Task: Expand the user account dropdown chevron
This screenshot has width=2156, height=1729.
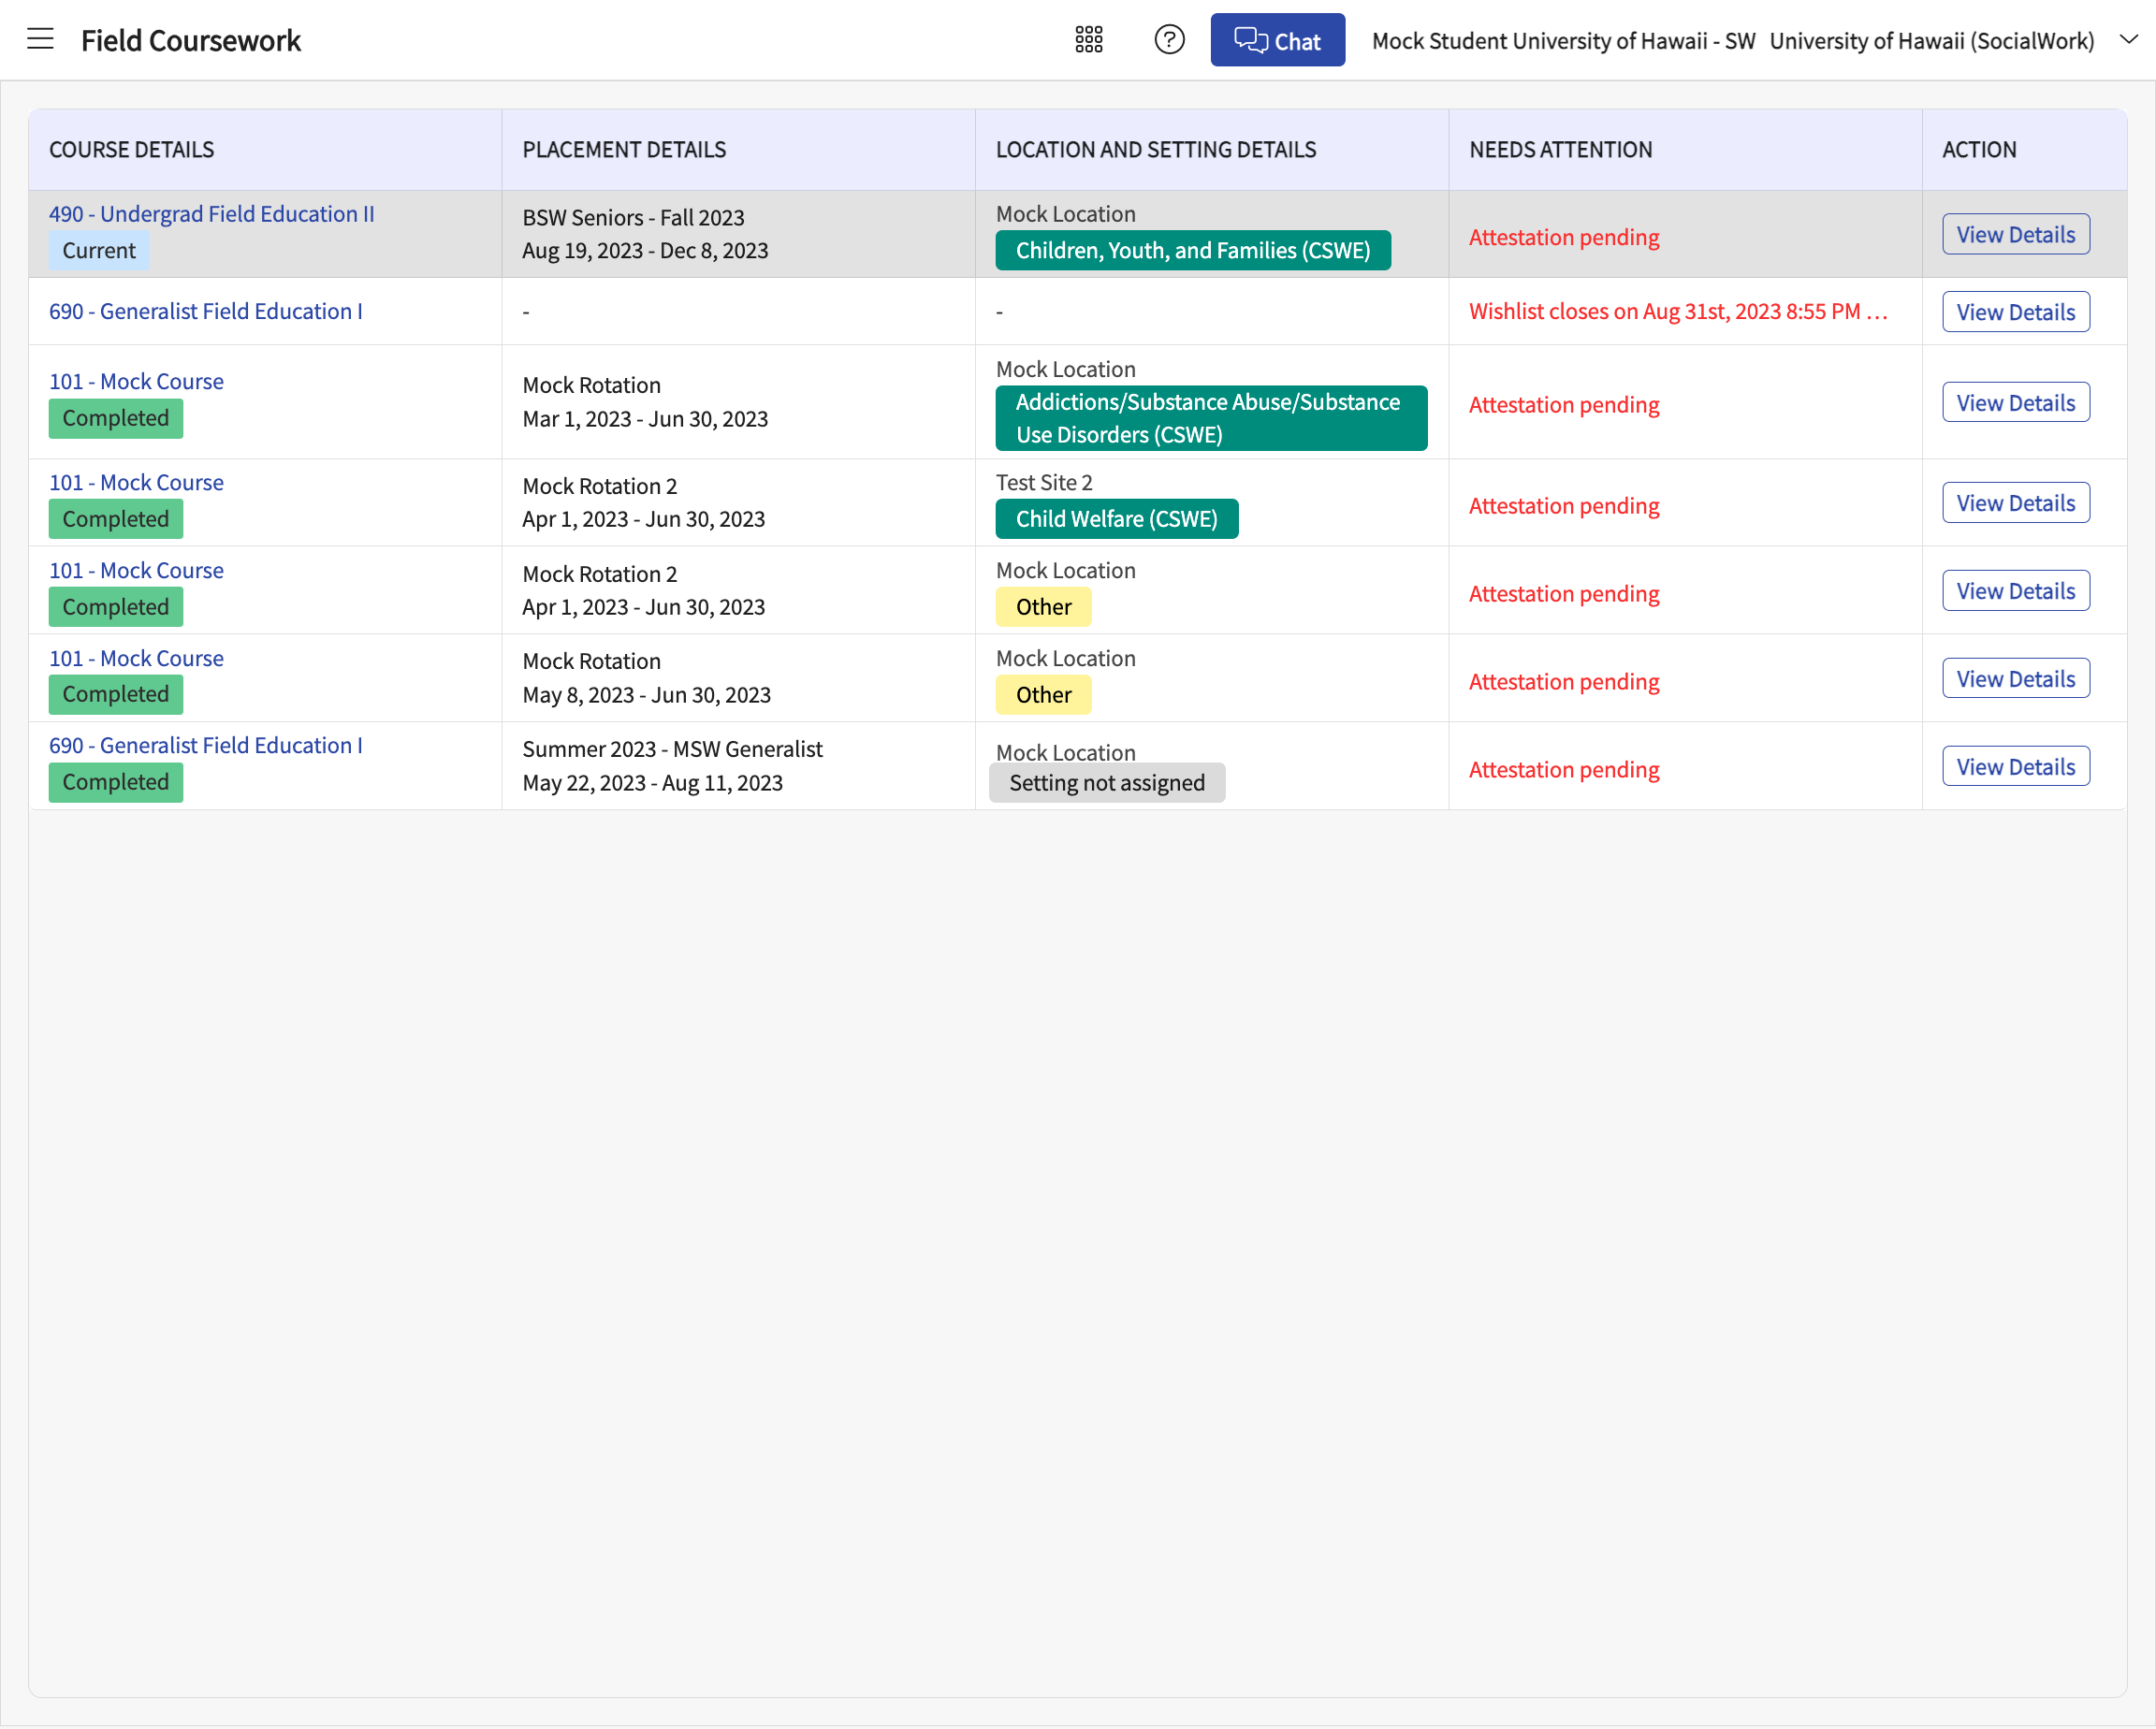Action: pos(2128,40)
